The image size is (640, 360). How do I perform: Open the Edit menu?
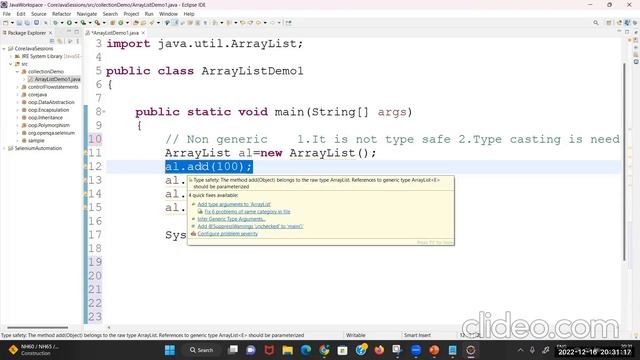[21, 14]
